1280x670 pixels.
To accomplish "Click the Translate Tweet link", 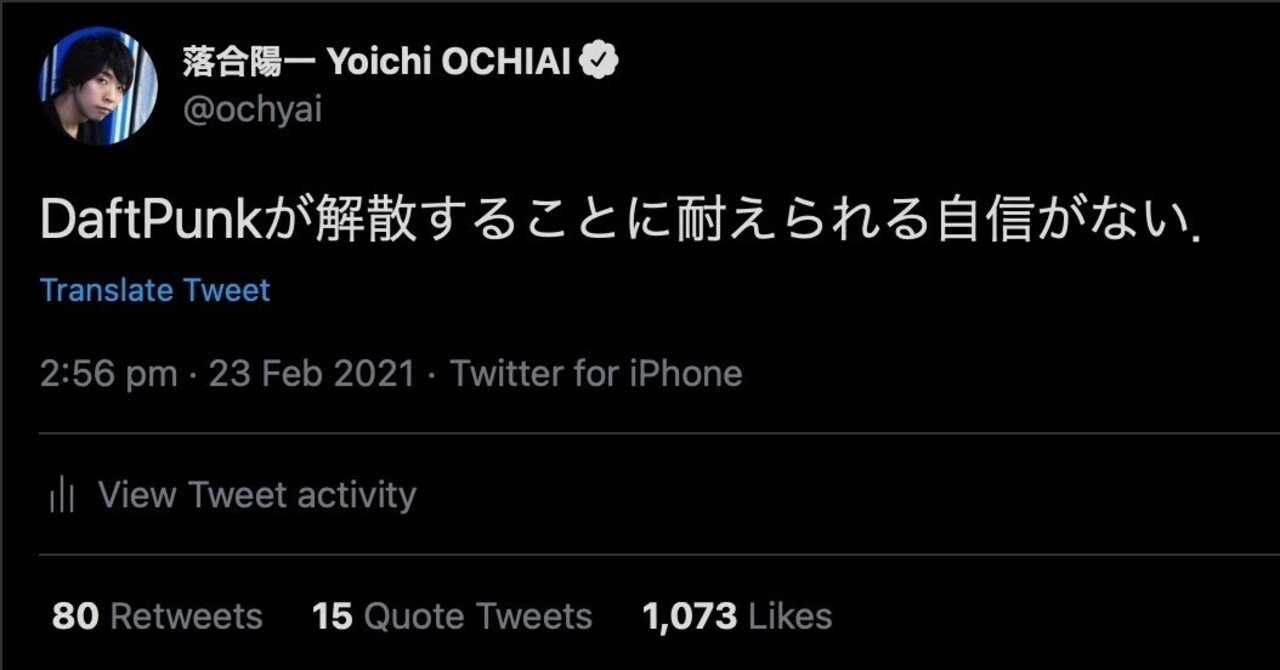I will click(x=155, y=291).
